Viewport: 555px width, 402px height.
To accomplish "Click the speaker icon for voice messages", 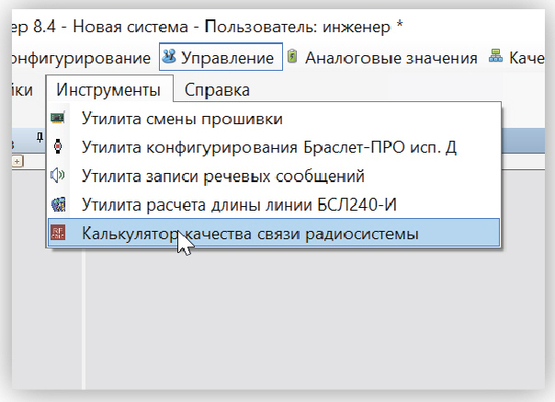I will pyautogui.click(x=57, y=175).
